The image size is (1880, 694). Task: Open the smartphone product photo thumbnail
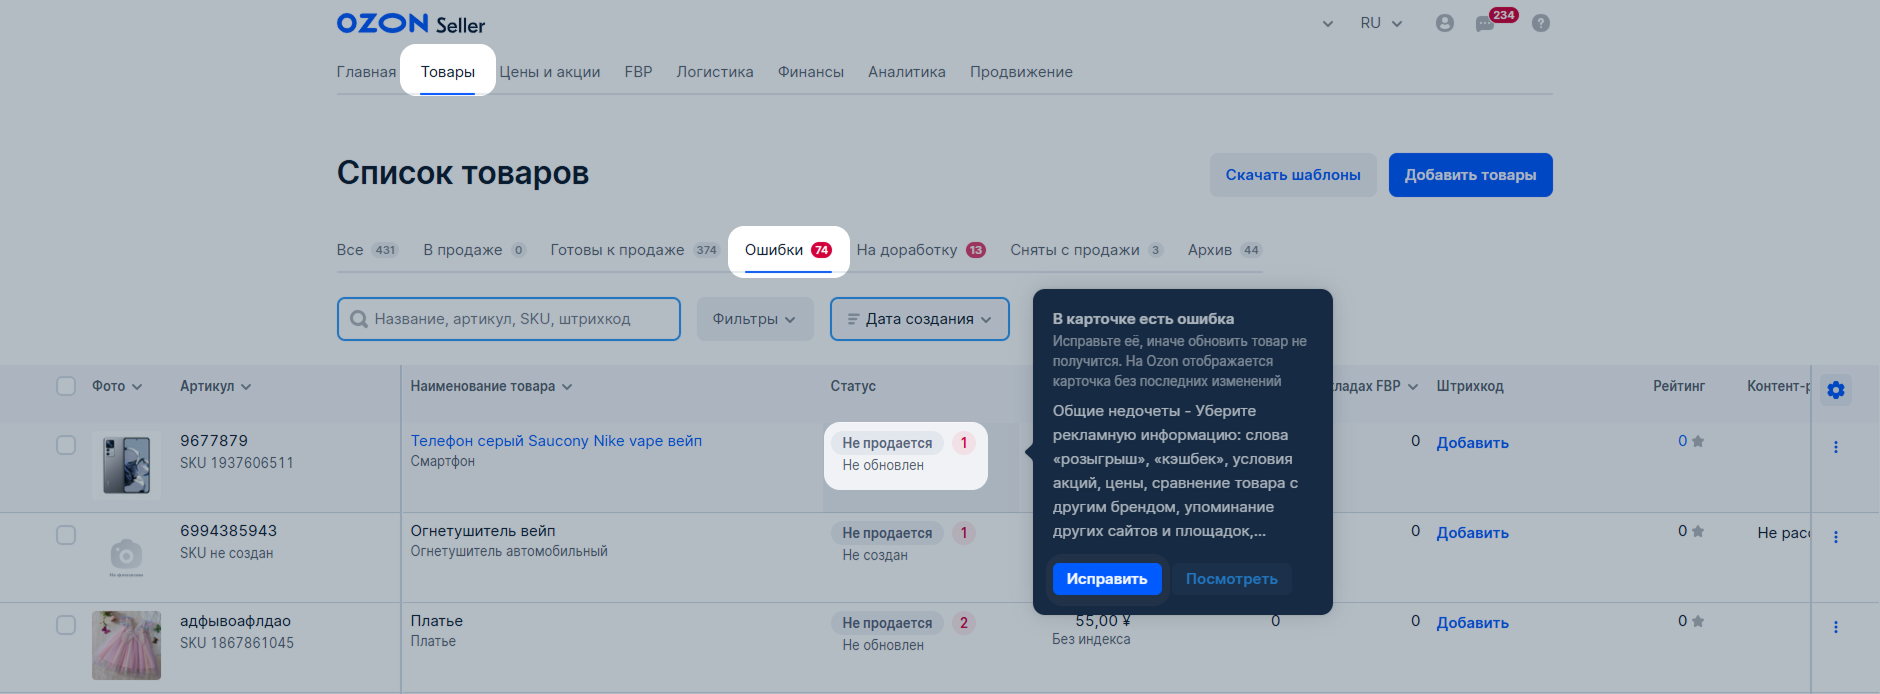point(126,465)
